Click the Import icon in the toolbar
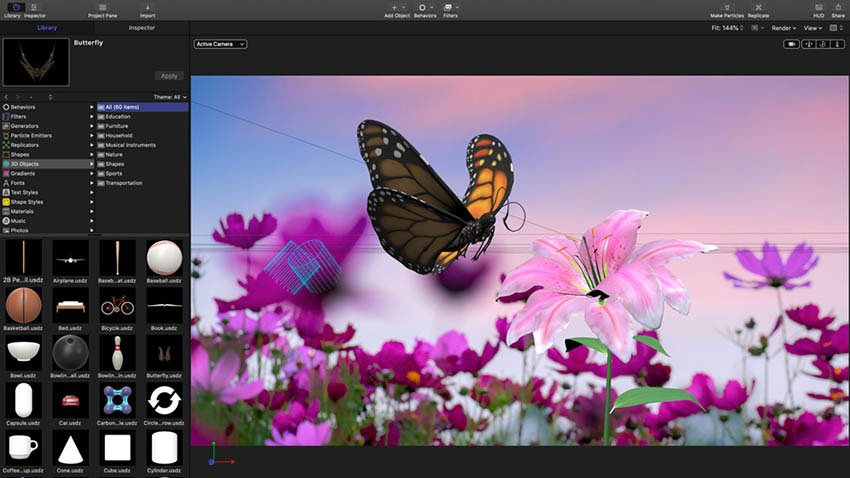The image size is (850, 478). (x=147, y=7)
